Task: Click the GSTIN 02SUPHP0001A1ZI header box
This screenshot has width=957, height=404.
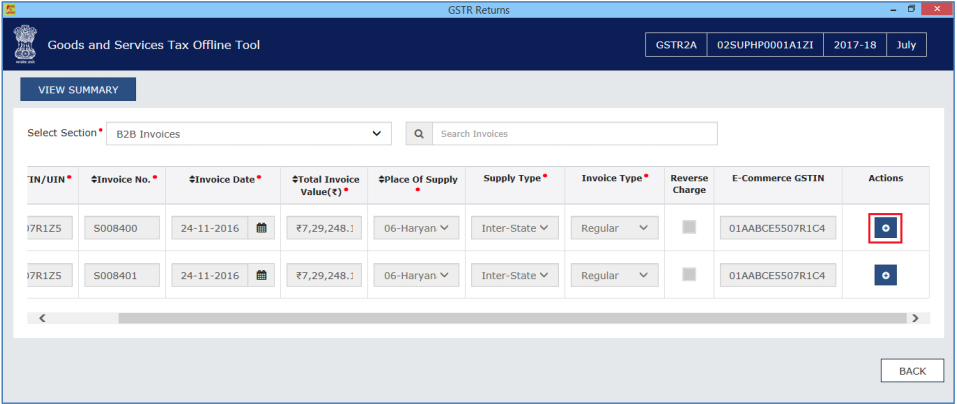Action: (x=765, y=45)
